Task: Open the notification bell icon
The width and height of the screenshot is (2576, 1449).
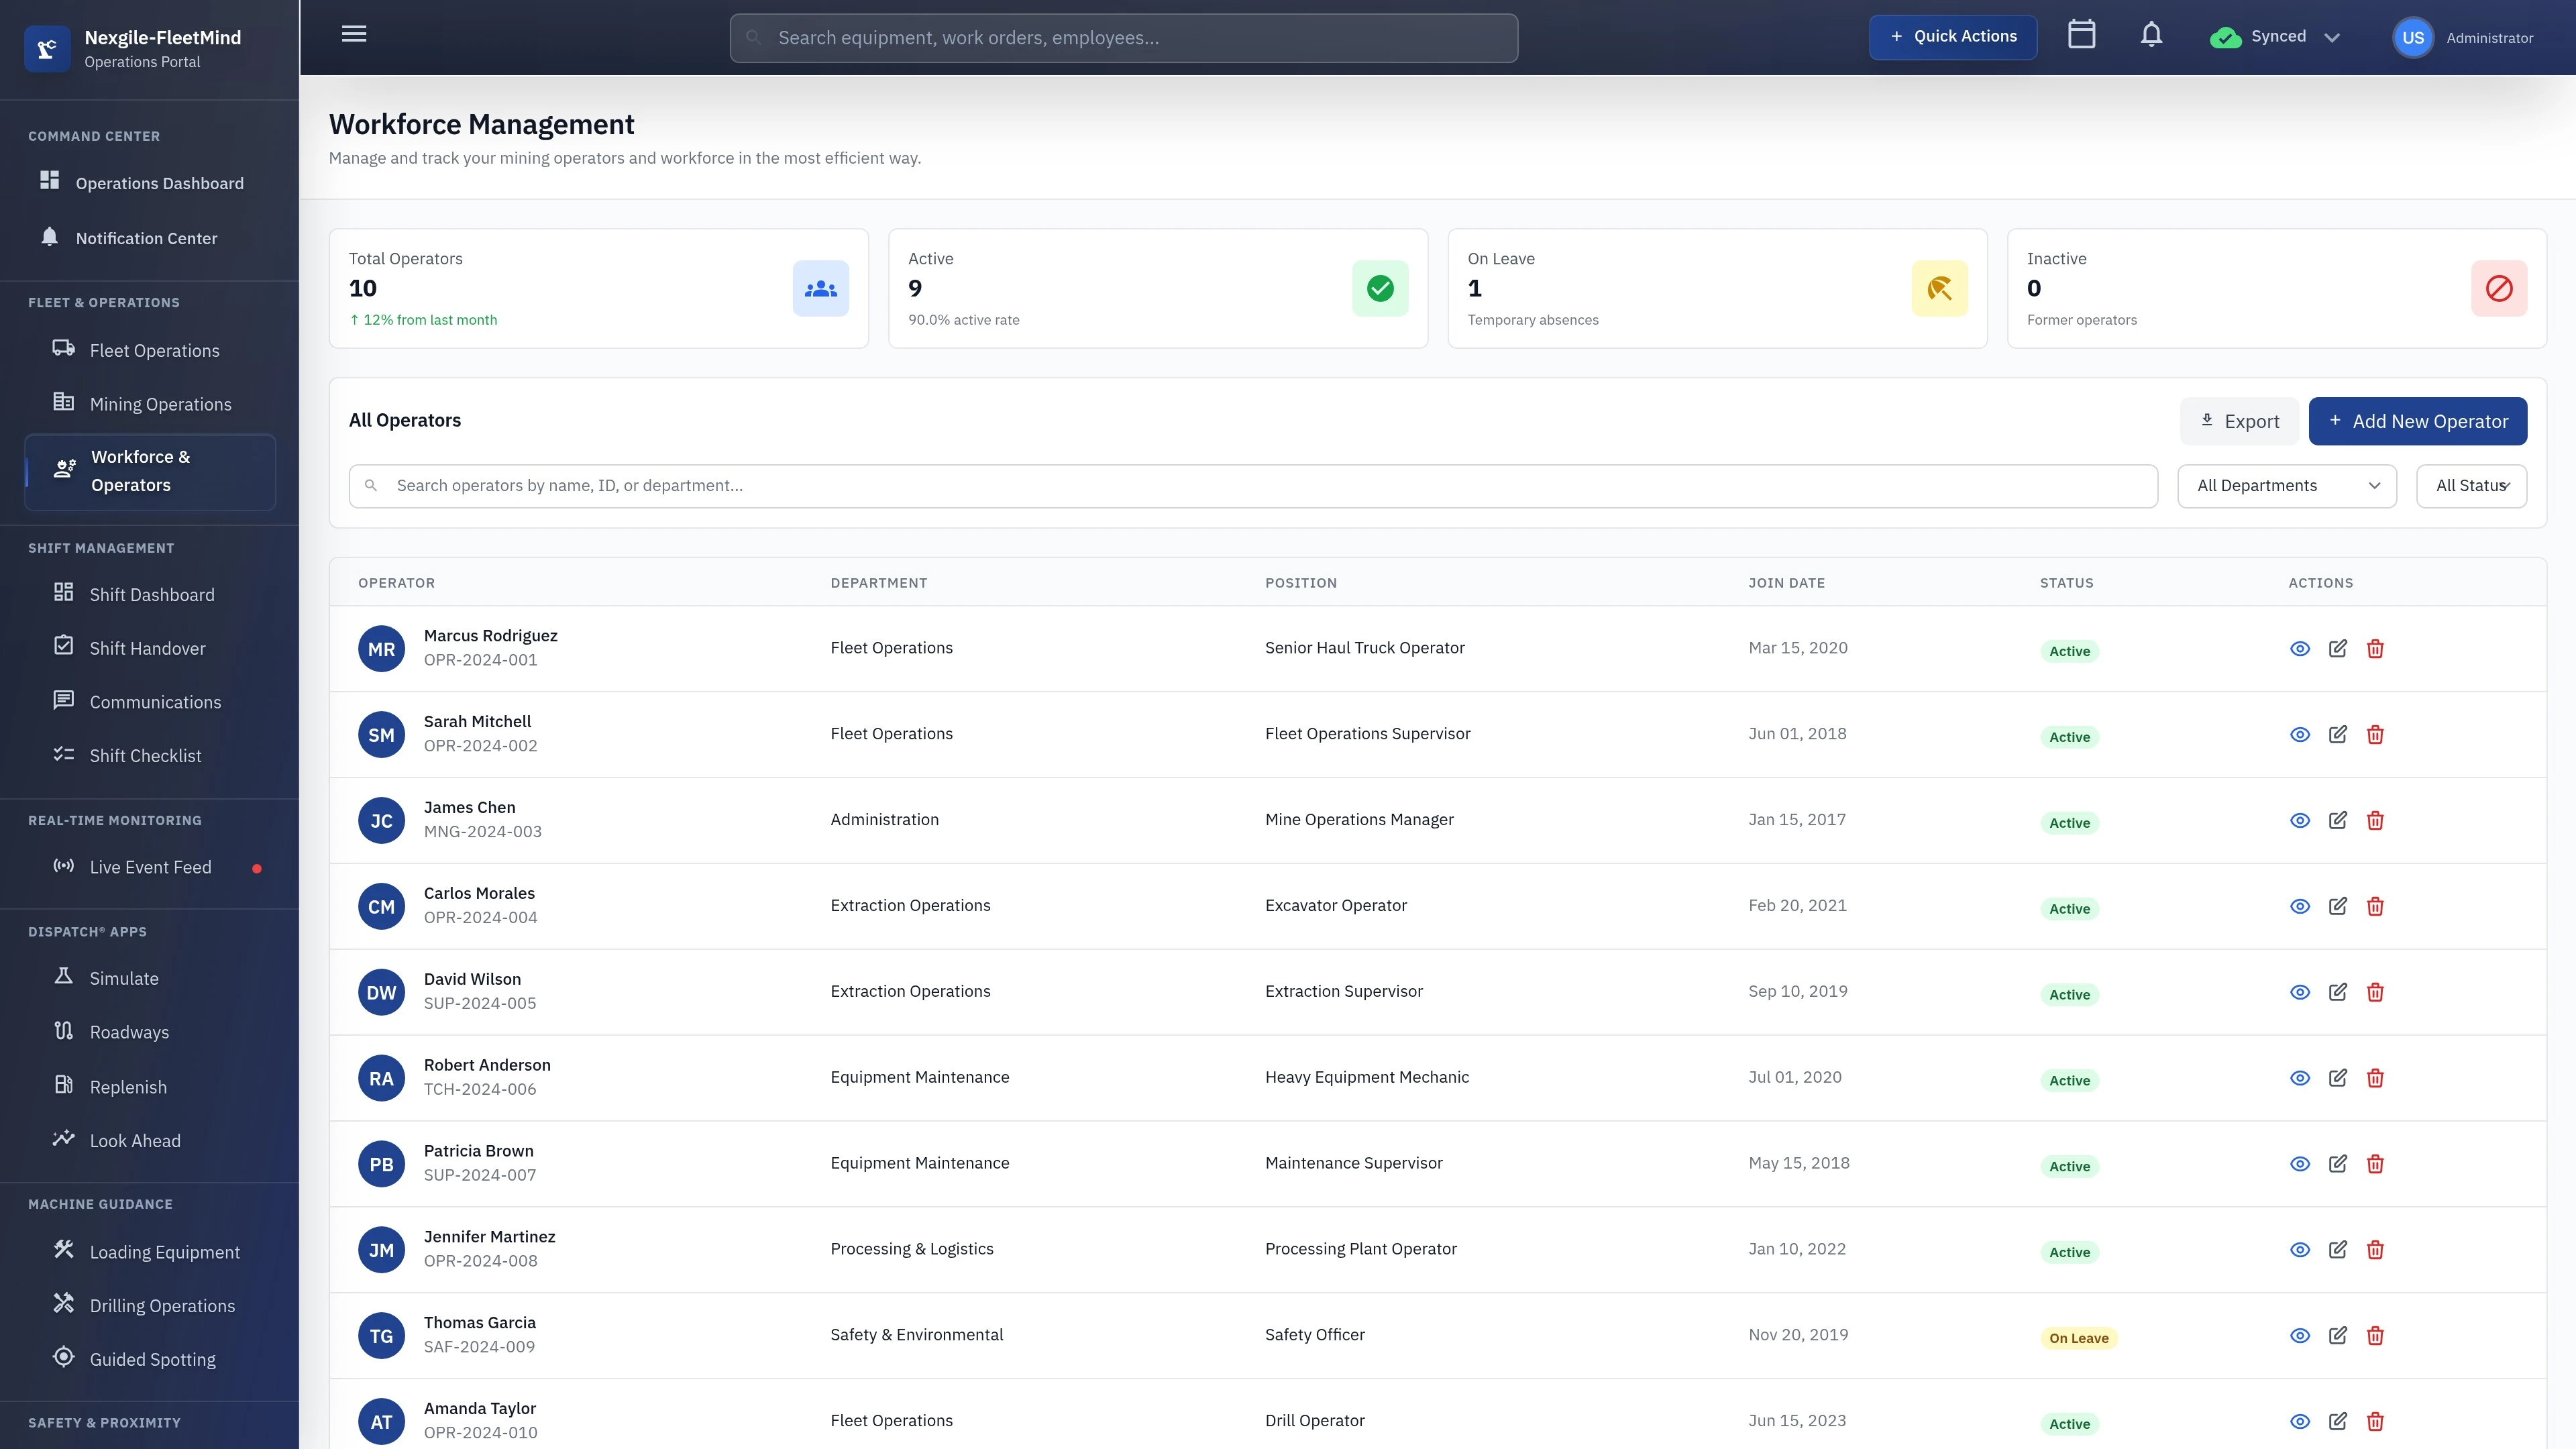Action: click(2151, 35)
